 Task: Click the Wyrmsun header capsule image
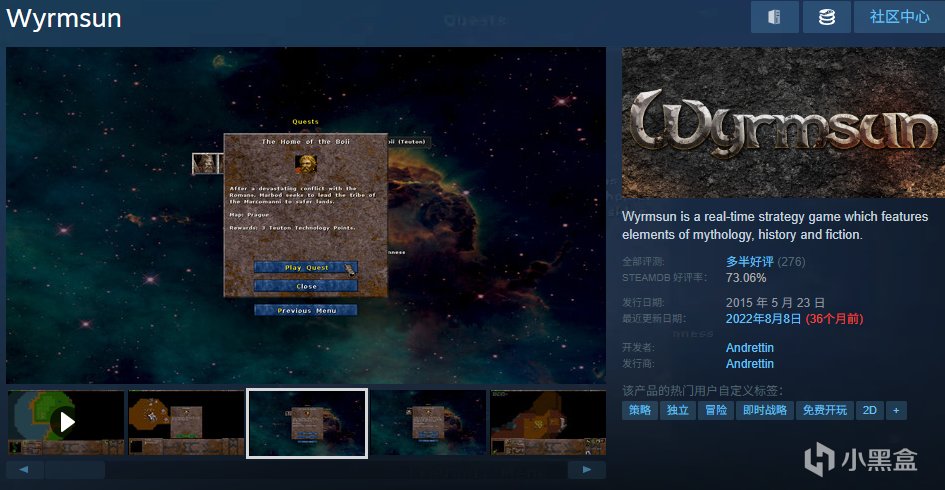[783, 123]
